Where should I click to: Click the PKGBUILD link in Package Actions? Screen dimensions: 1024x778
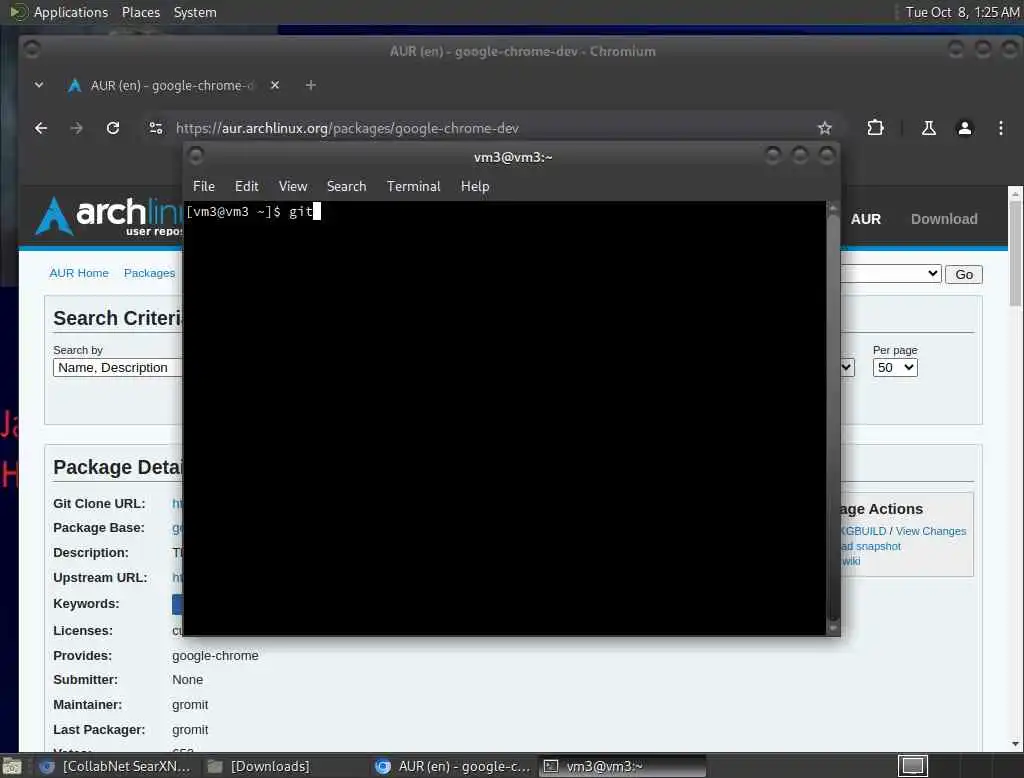pyautogui.click(x=863, y=531)
